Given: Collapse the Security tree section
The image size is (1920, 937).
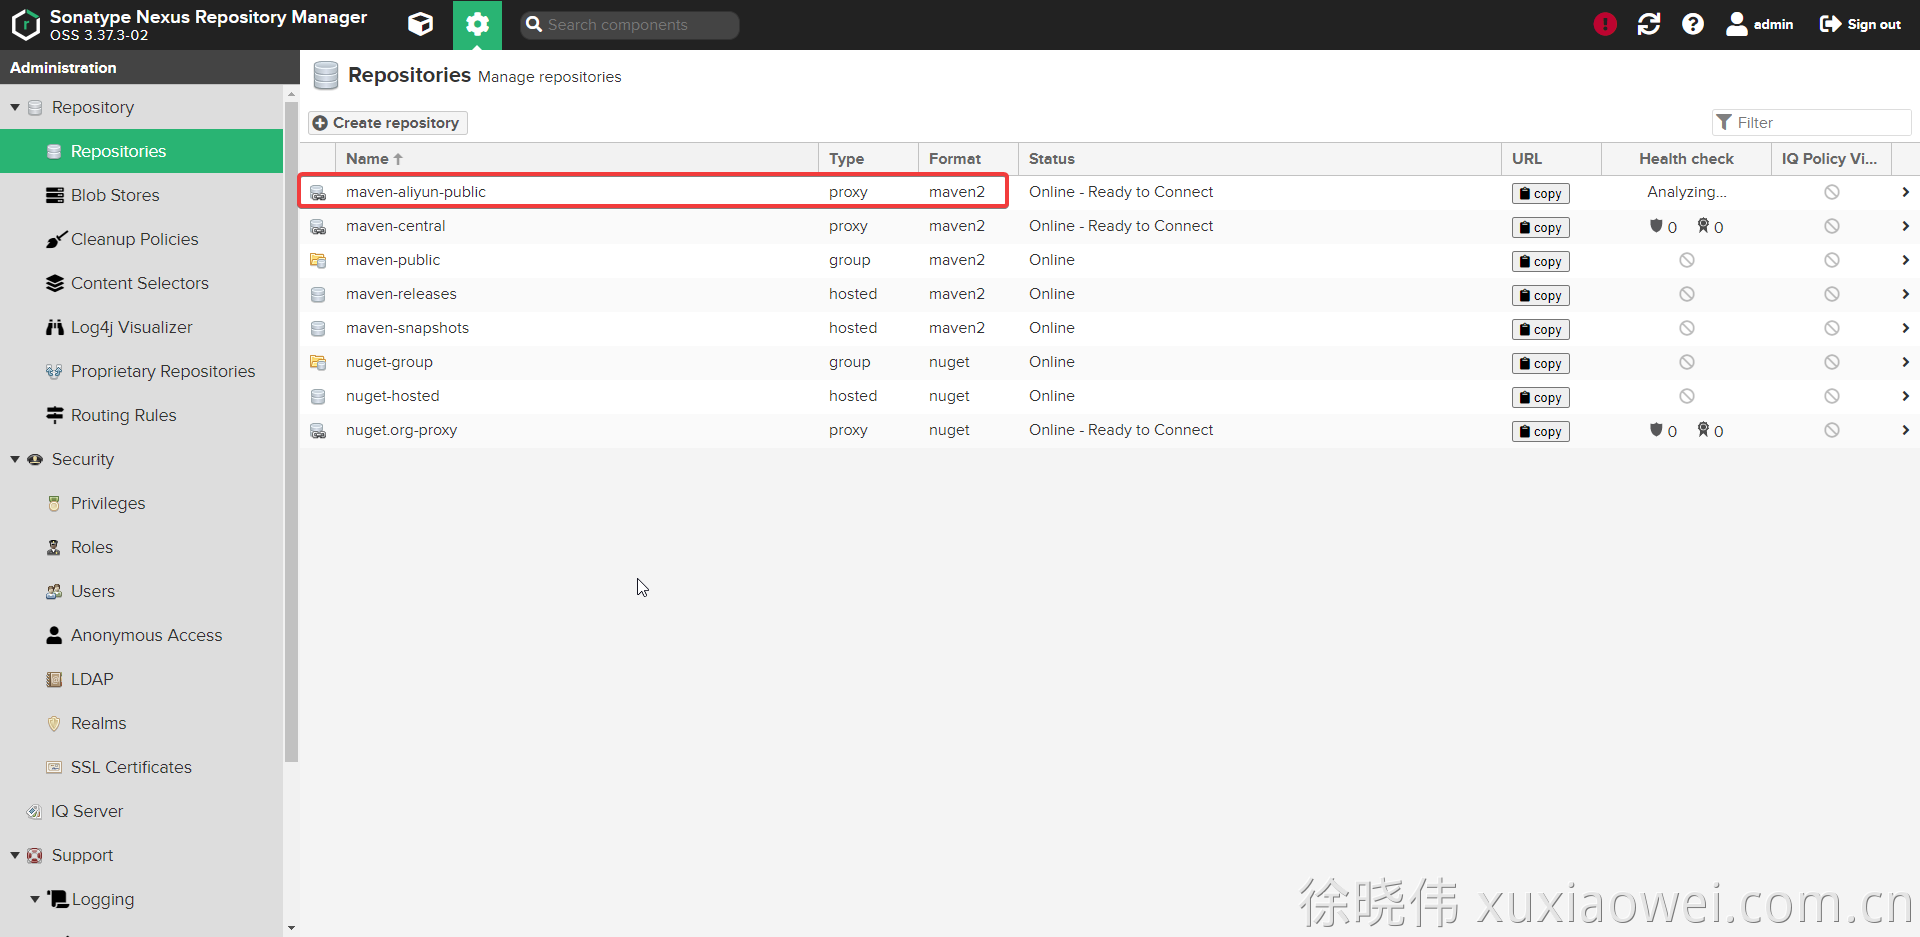Looking at the screenshot, I should pyautogui.click(x=15, y=459).
